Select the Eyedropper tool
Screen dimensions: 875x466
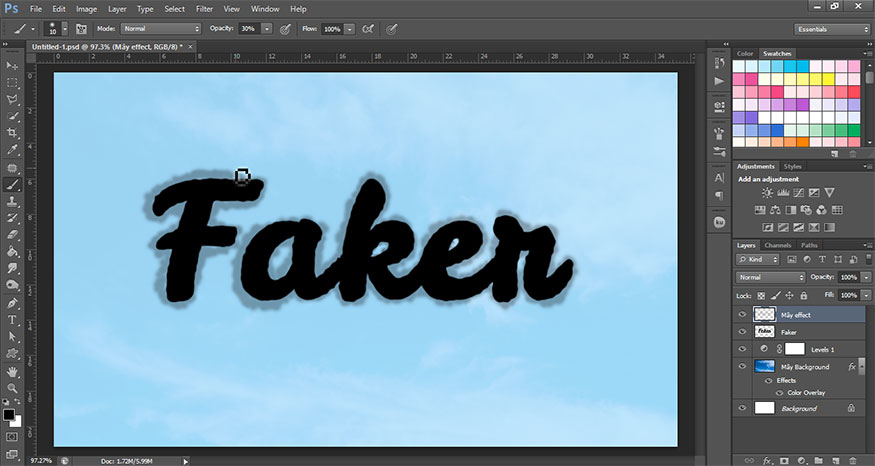(x=12, y=150)
